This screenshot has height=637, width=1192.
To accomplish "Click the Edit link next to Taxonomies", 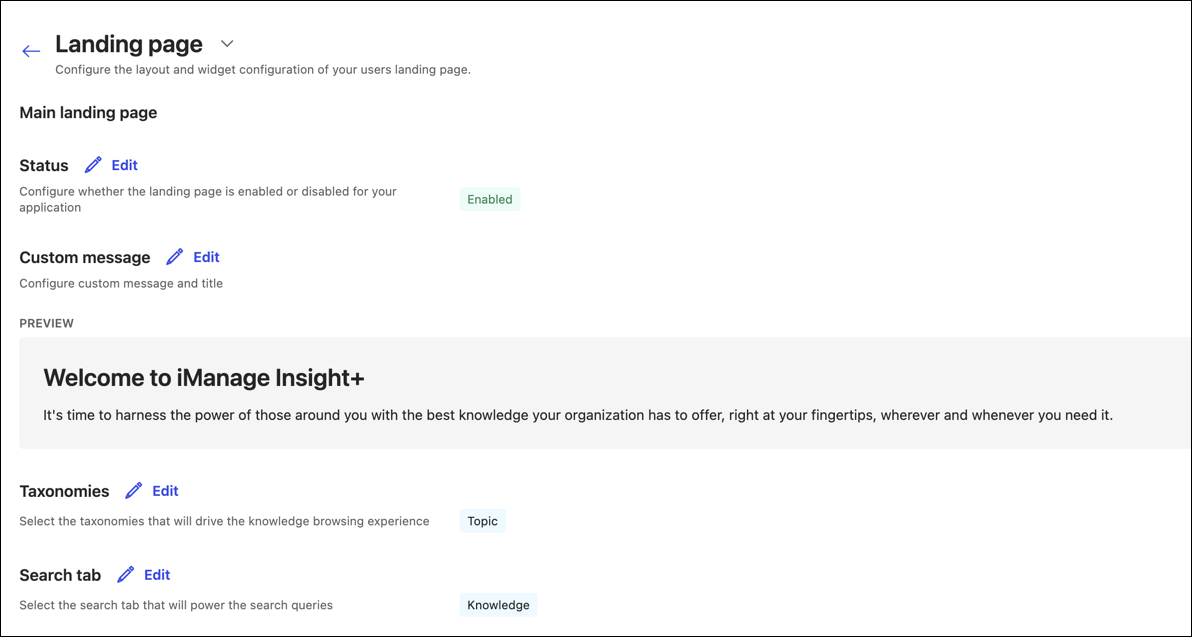I will tap(165, 490).
